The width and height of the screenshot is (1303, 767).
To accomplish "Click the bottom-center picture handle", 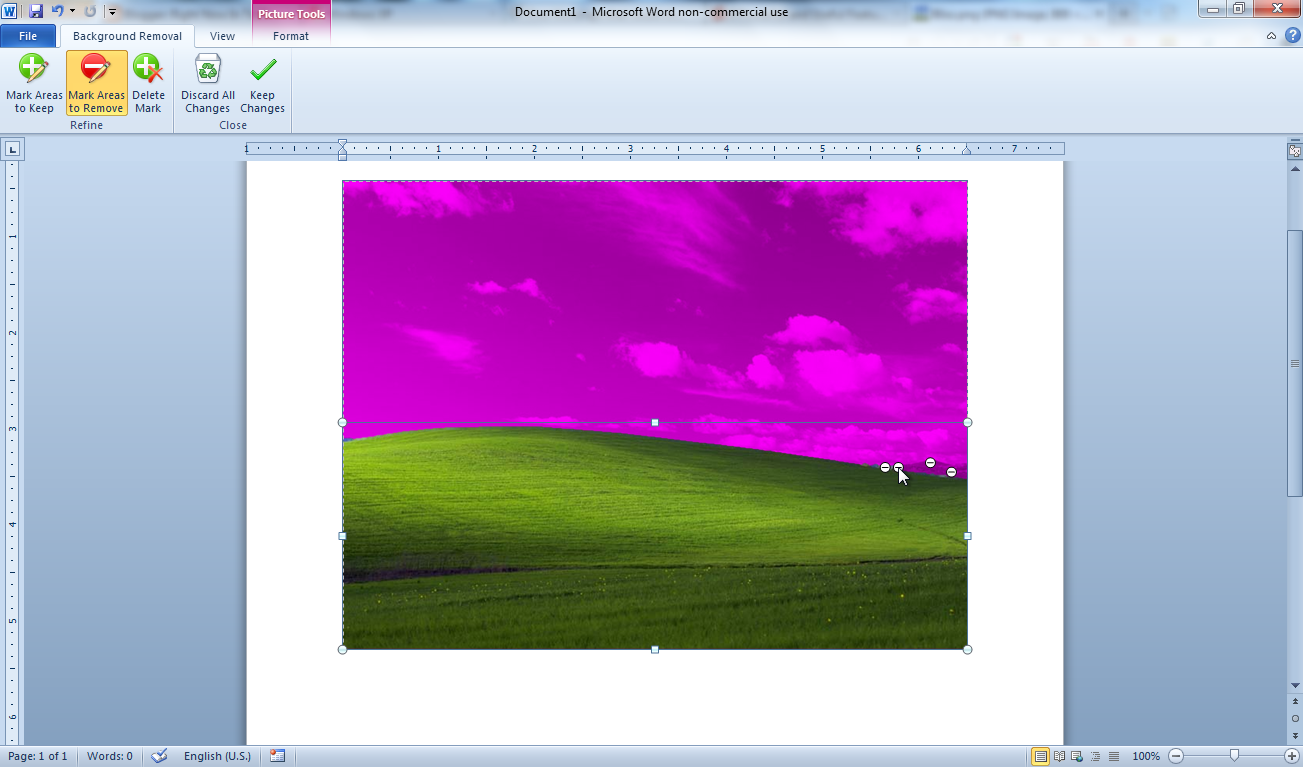I will pos(655,649).
